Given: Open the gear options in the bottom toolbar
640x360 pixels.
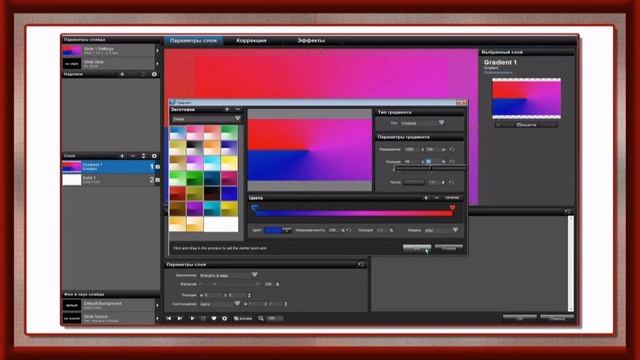Looking at the screenshot, I should [224, 318].
